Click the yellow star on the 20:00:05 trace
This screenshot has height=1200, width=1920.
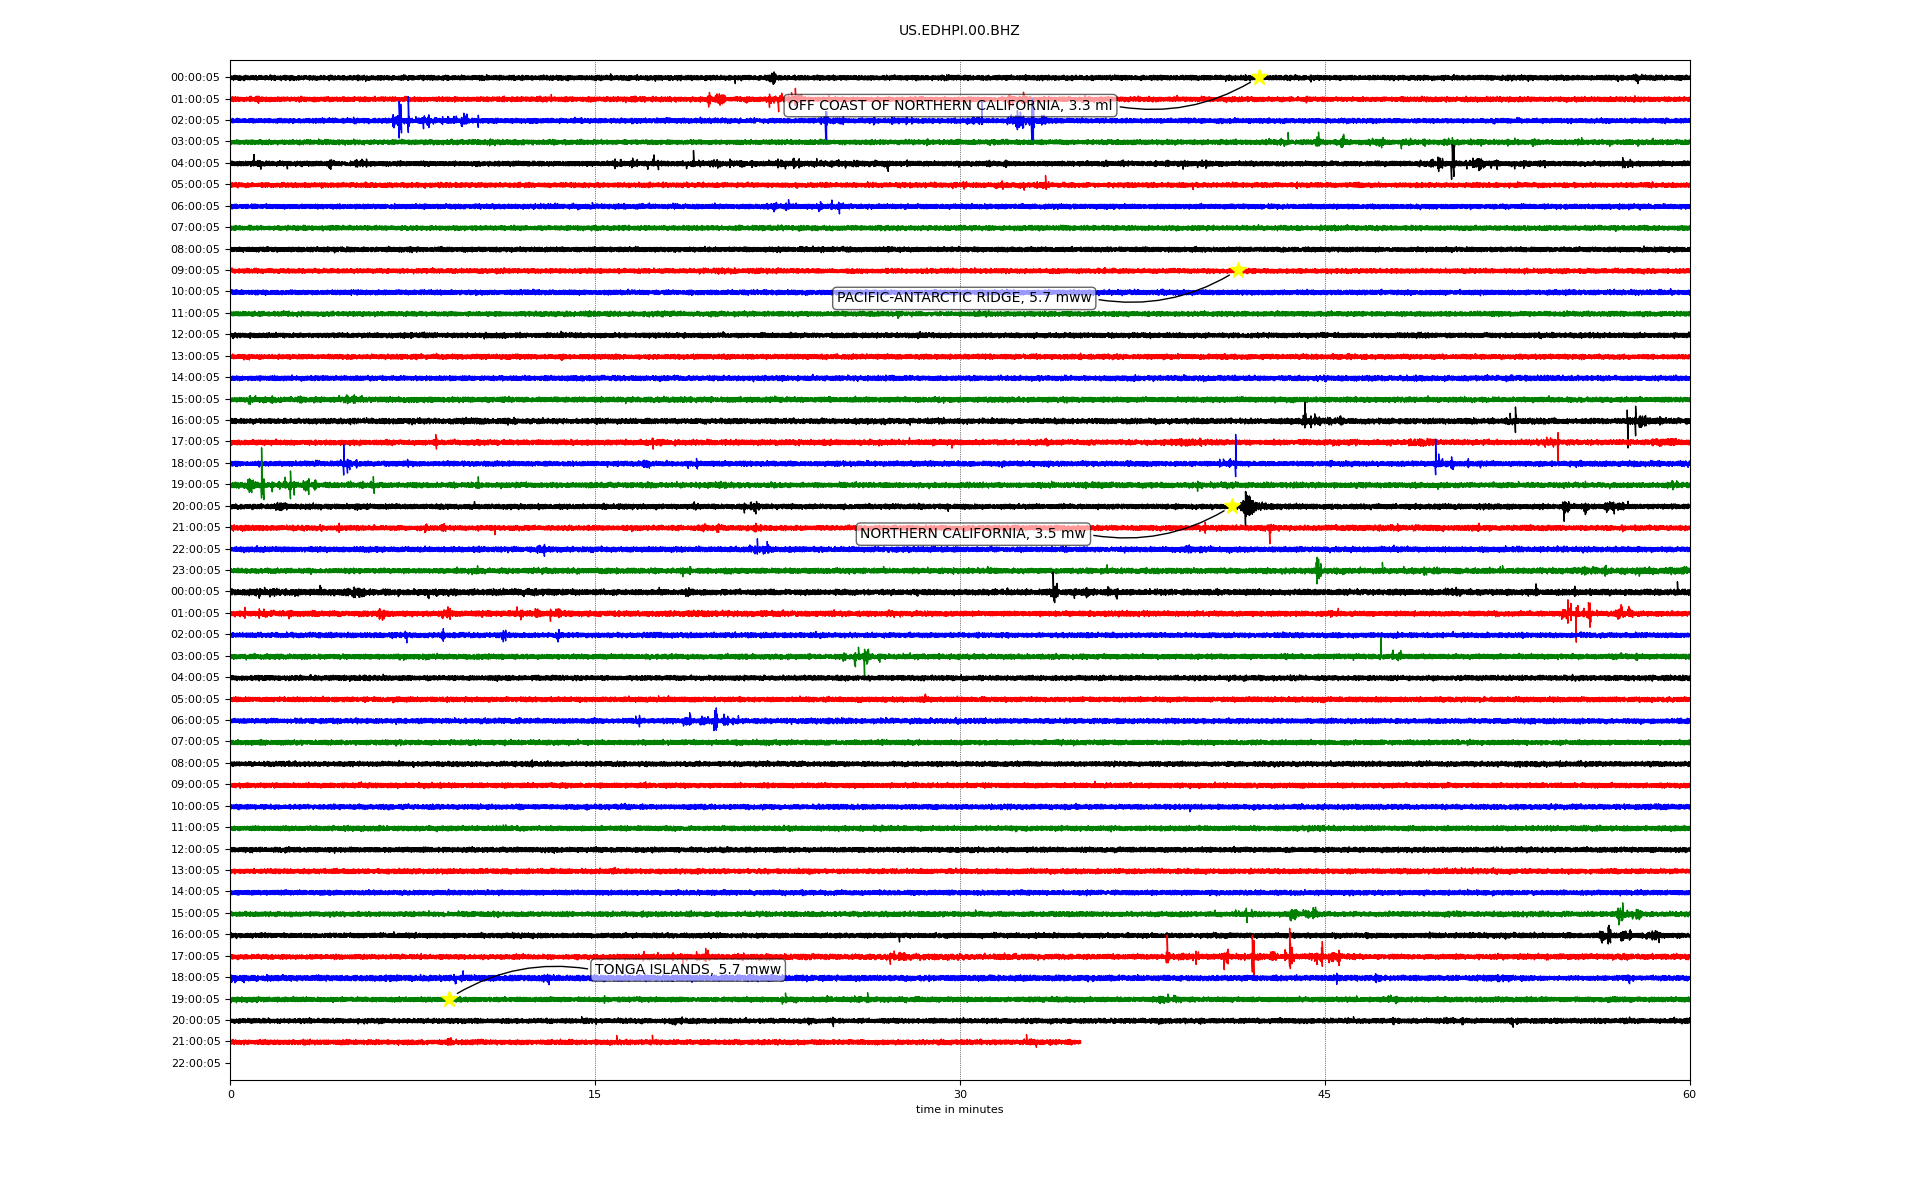[x=1232, y=506]
